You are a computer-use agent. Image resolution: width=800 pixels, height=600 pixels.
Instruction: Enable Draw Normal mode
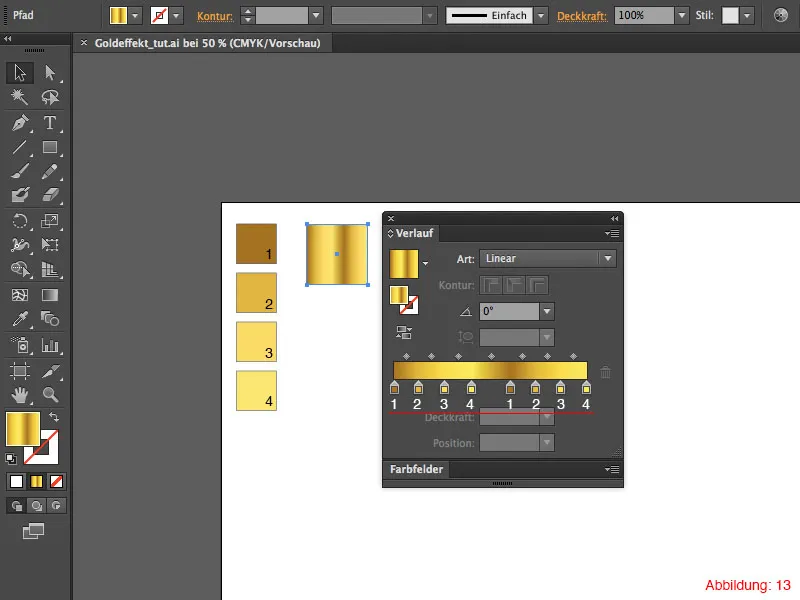[16, 506]
